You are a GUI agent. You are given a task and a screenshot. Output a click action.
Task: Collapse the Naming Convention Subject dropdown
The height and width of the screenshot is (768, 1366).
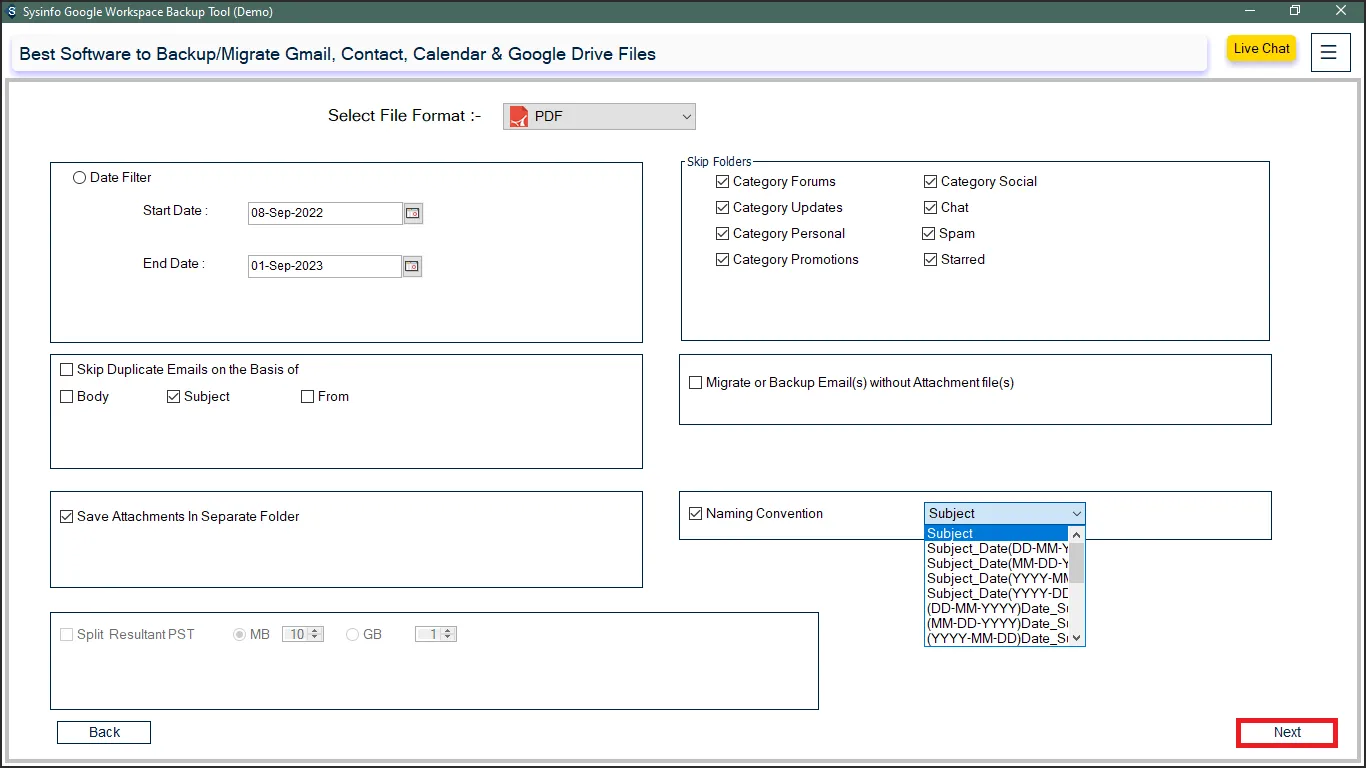(x=1076, y=514)
